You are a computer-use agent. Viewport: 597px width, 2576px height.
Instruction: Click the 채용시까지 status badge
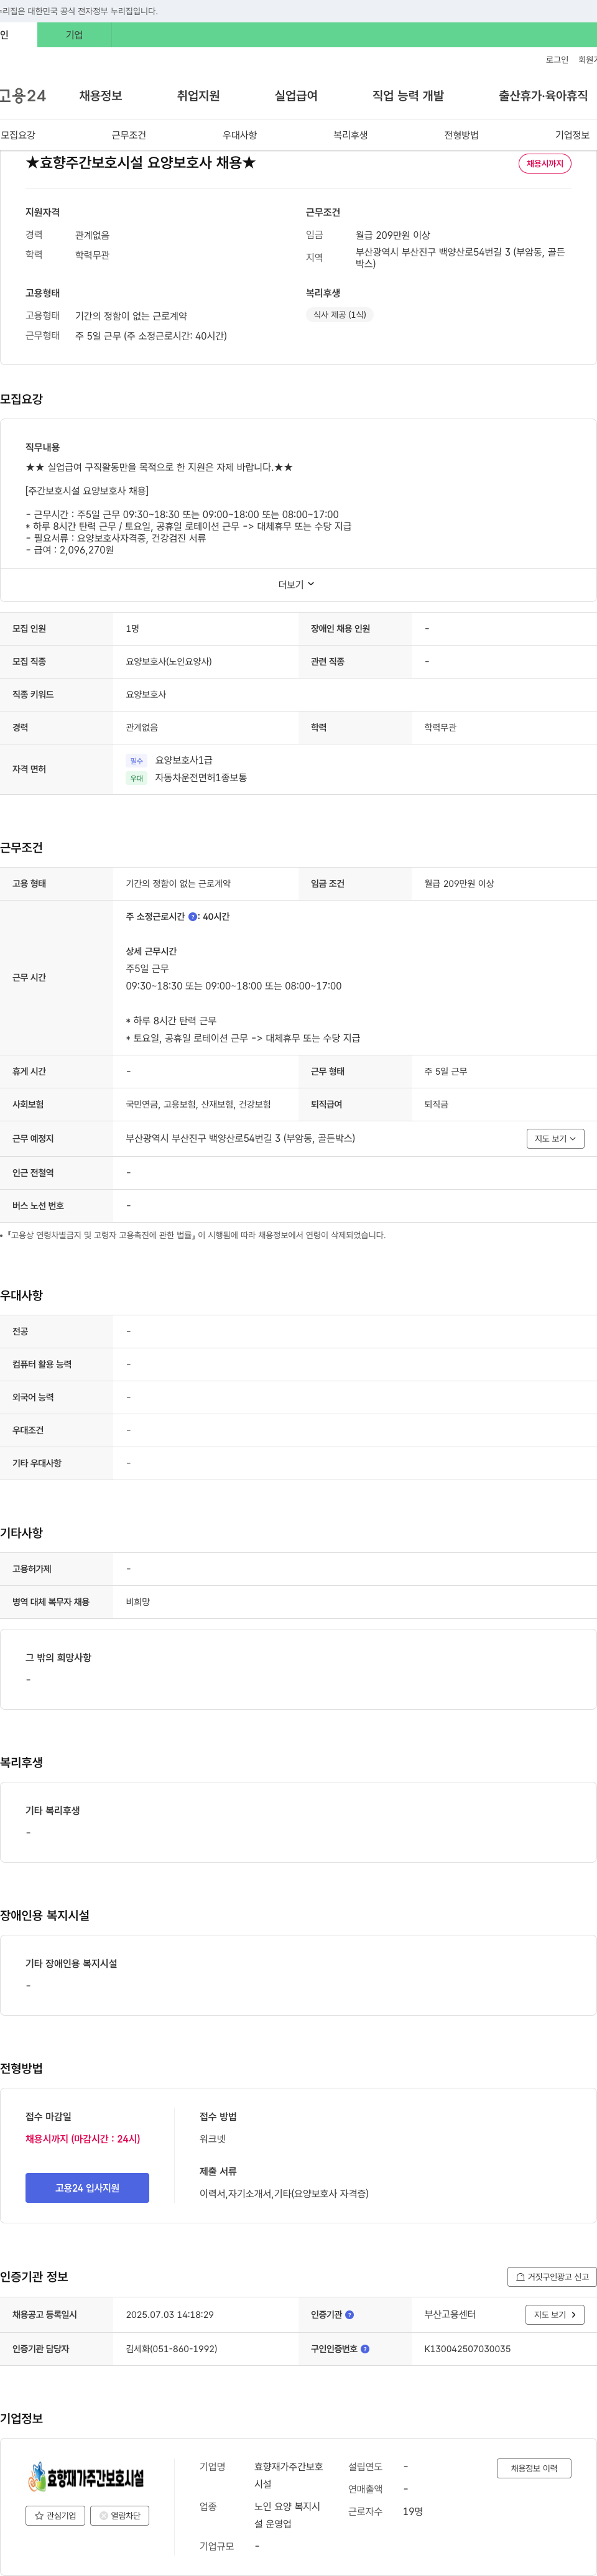pos(545,163)
